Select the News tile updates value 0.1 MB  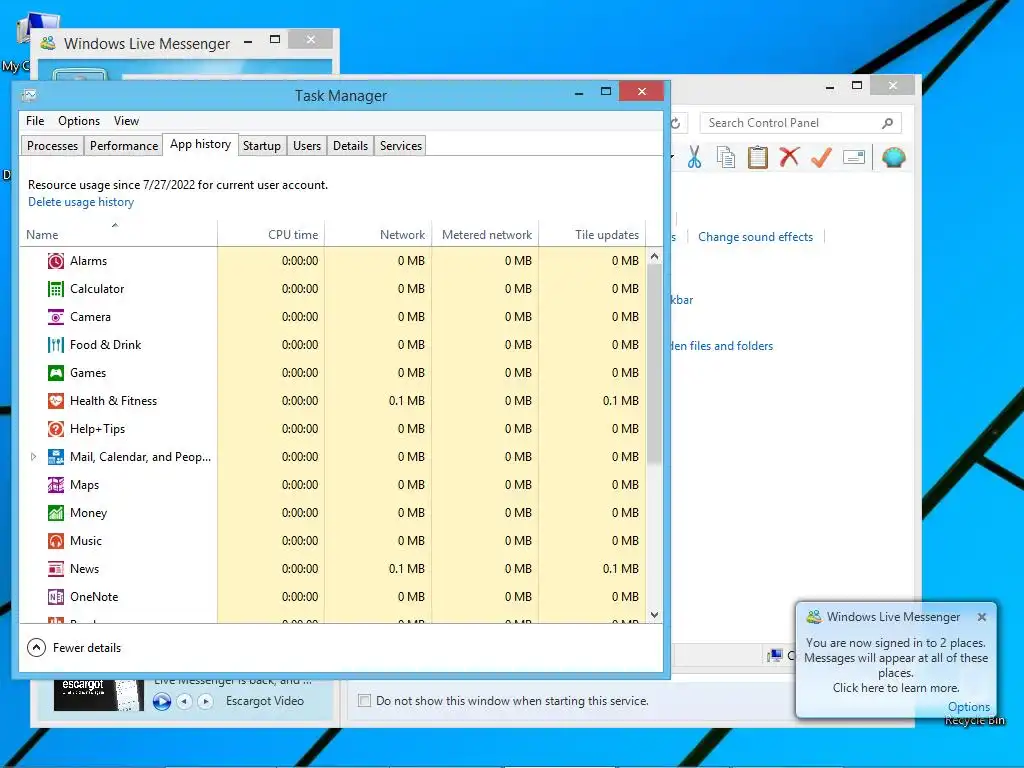[x=620, y=569]
